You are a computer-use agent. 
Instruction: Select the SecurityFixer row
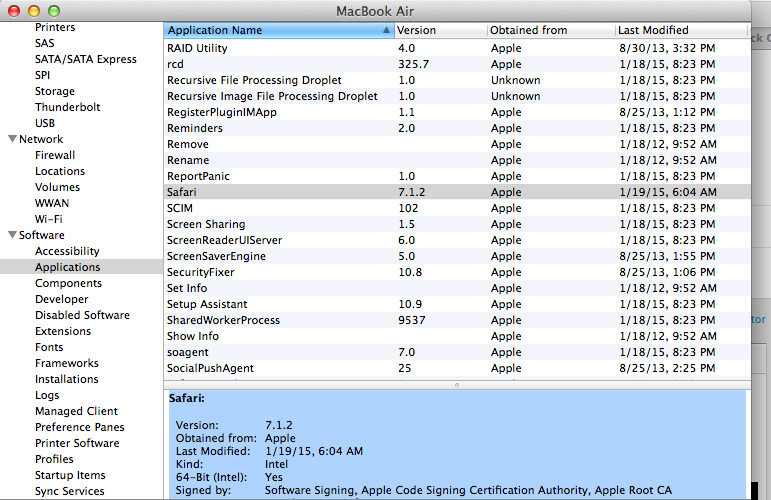457,272
